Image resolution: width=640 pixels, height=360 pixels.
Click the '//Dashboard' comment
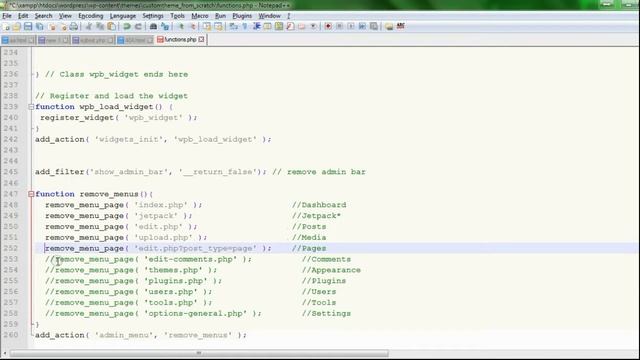319,205
